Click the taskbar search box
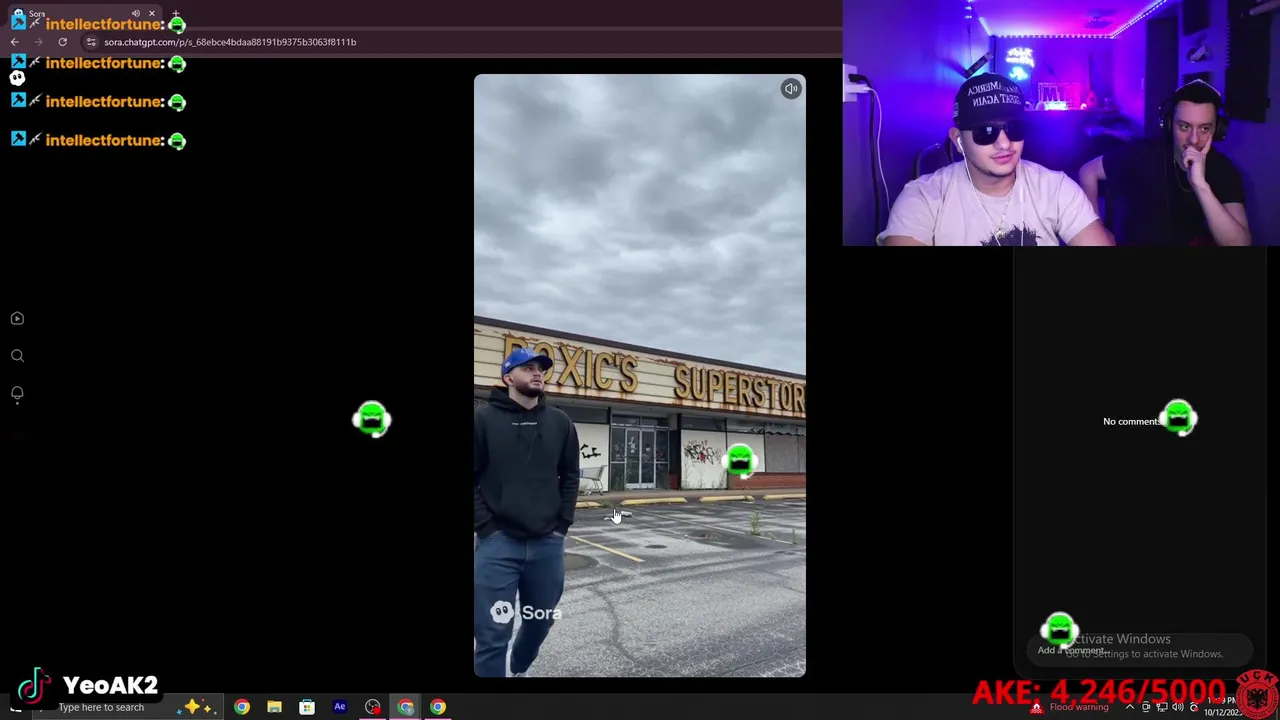The image size is (1280, 720). (128, 707)
